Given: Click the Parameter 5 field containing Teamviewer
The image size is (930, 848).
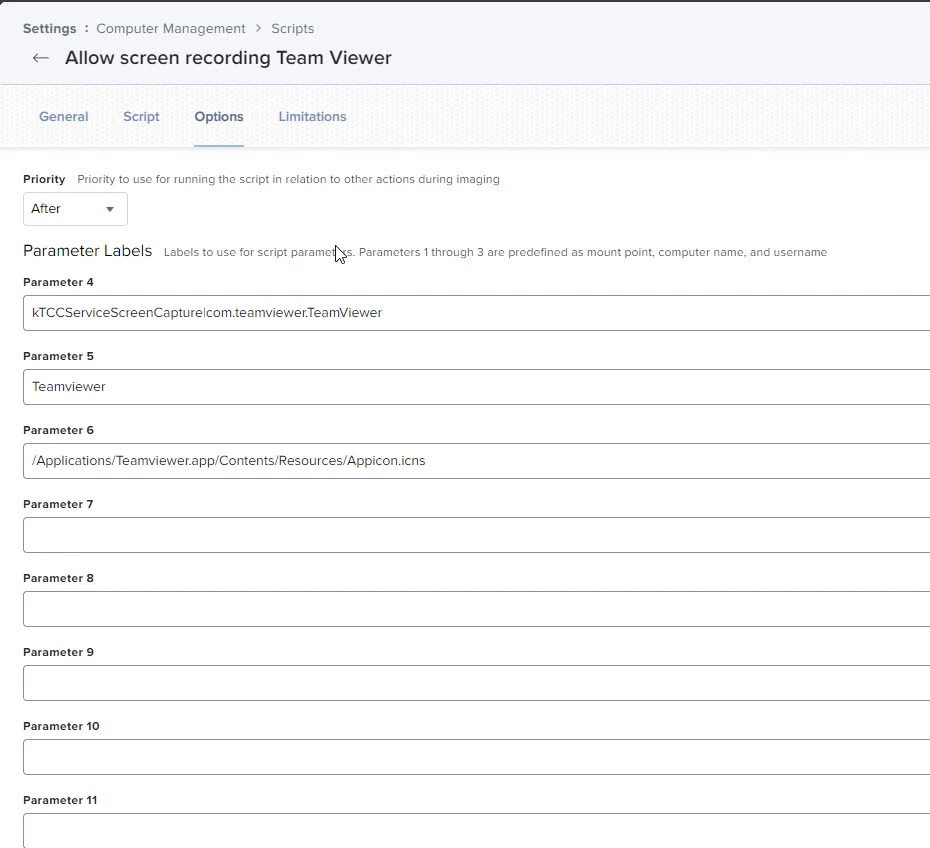Looking at the screenshot, I should coord(476,387).
